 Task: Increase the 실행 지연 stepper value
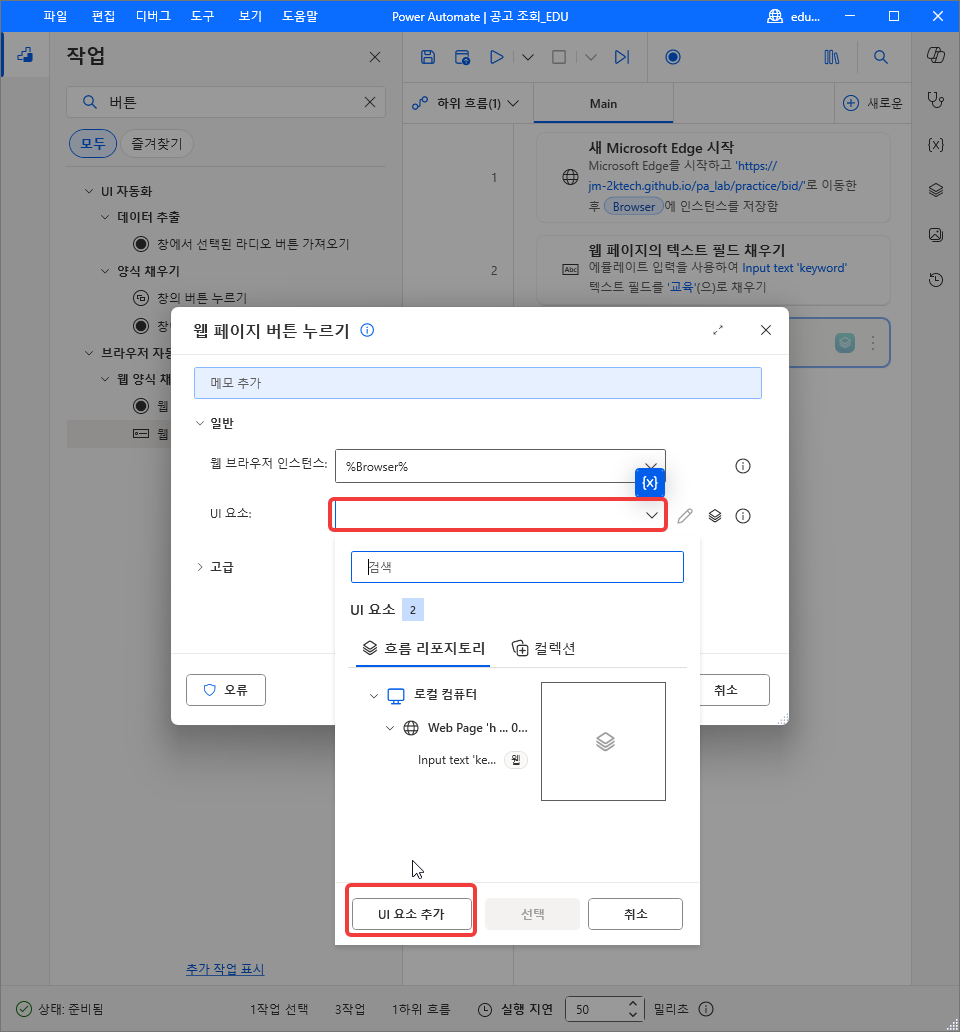tap(632, 1004)
